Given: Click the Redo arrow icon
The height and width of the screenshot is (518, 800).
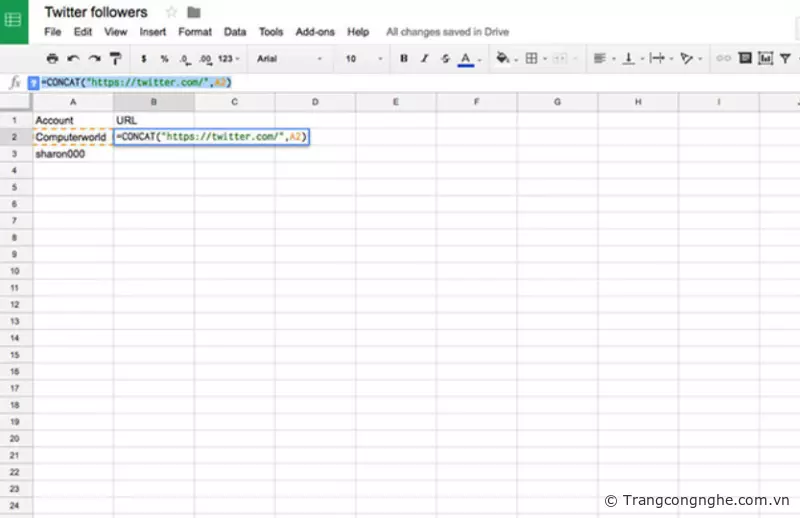Looking at the screenshot, I should (94, 59).
